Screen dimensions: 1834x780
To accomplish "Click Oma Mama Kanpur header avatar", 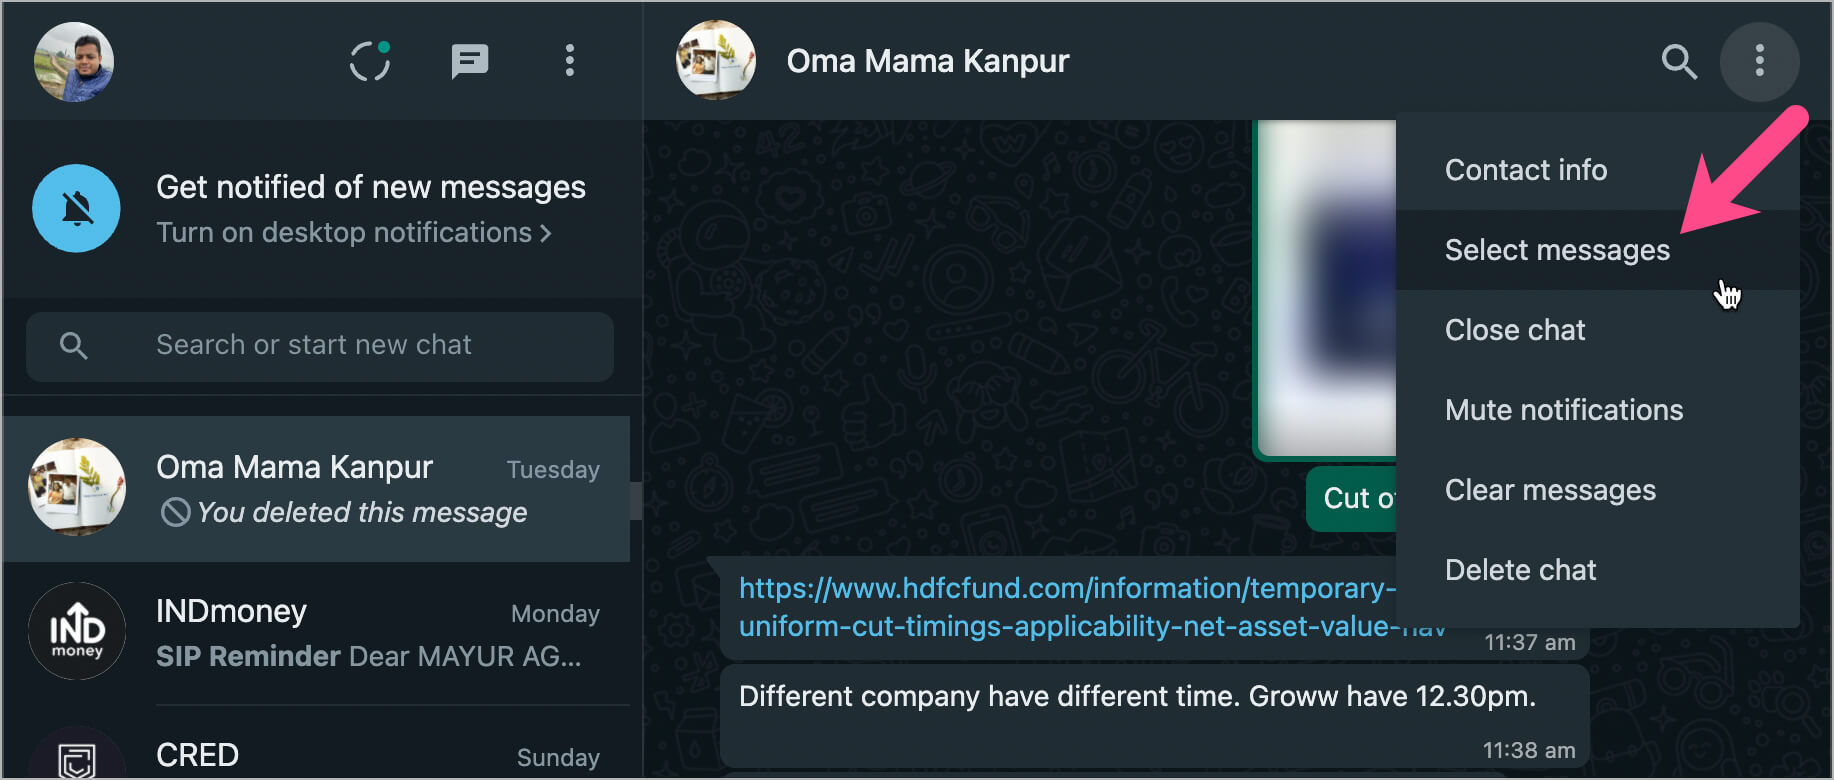I will (x=716, y=61).
